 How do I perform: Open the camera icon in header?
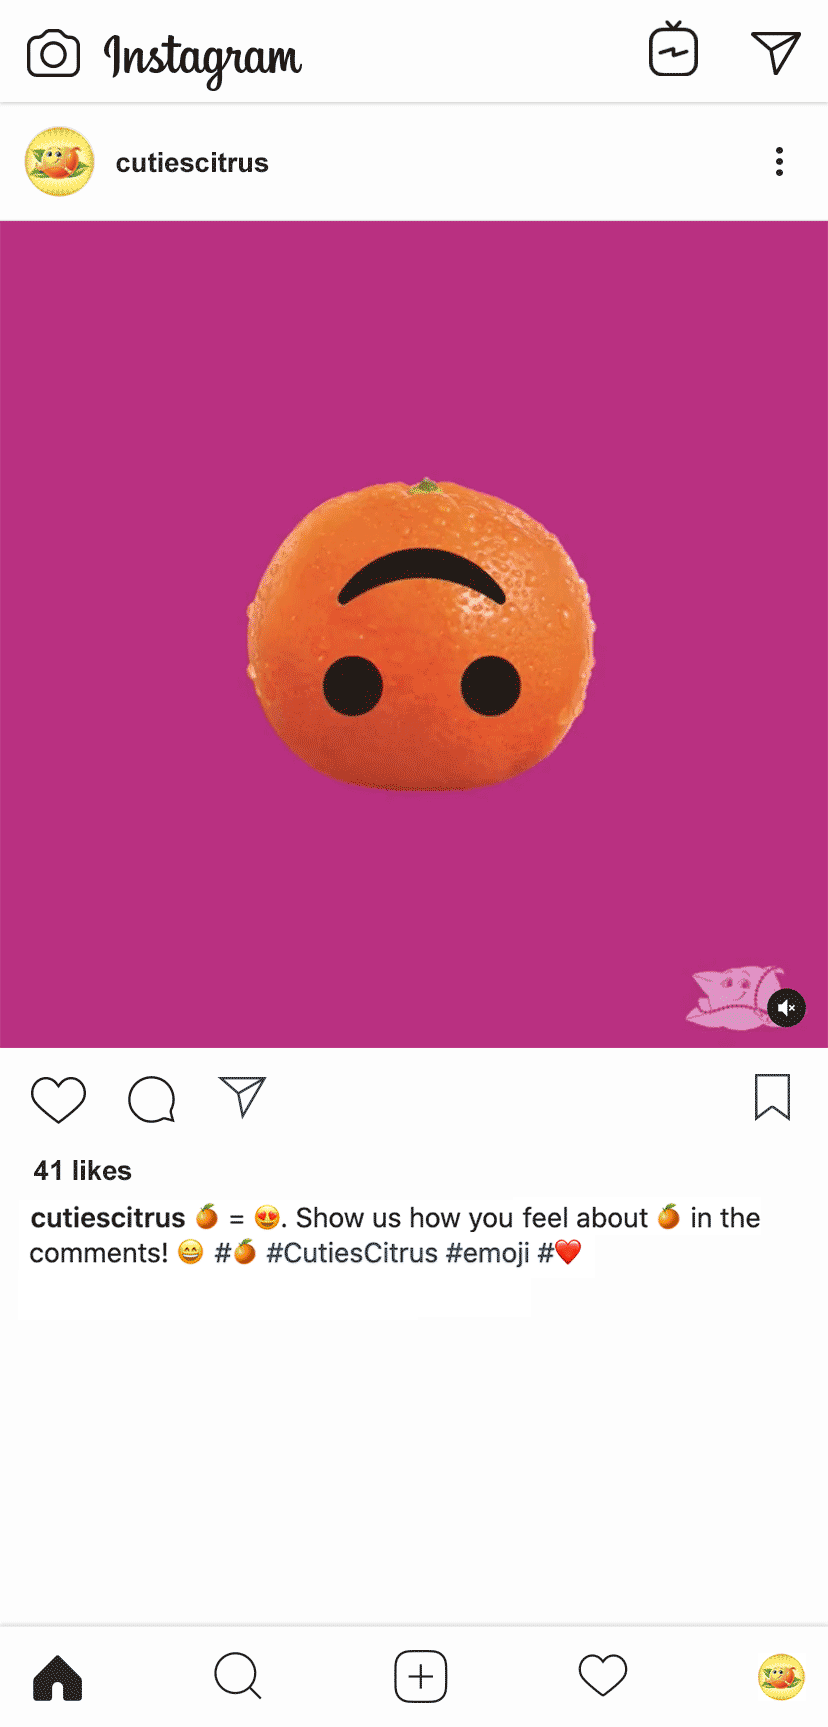pyautogui.click(x=53, y=54)
